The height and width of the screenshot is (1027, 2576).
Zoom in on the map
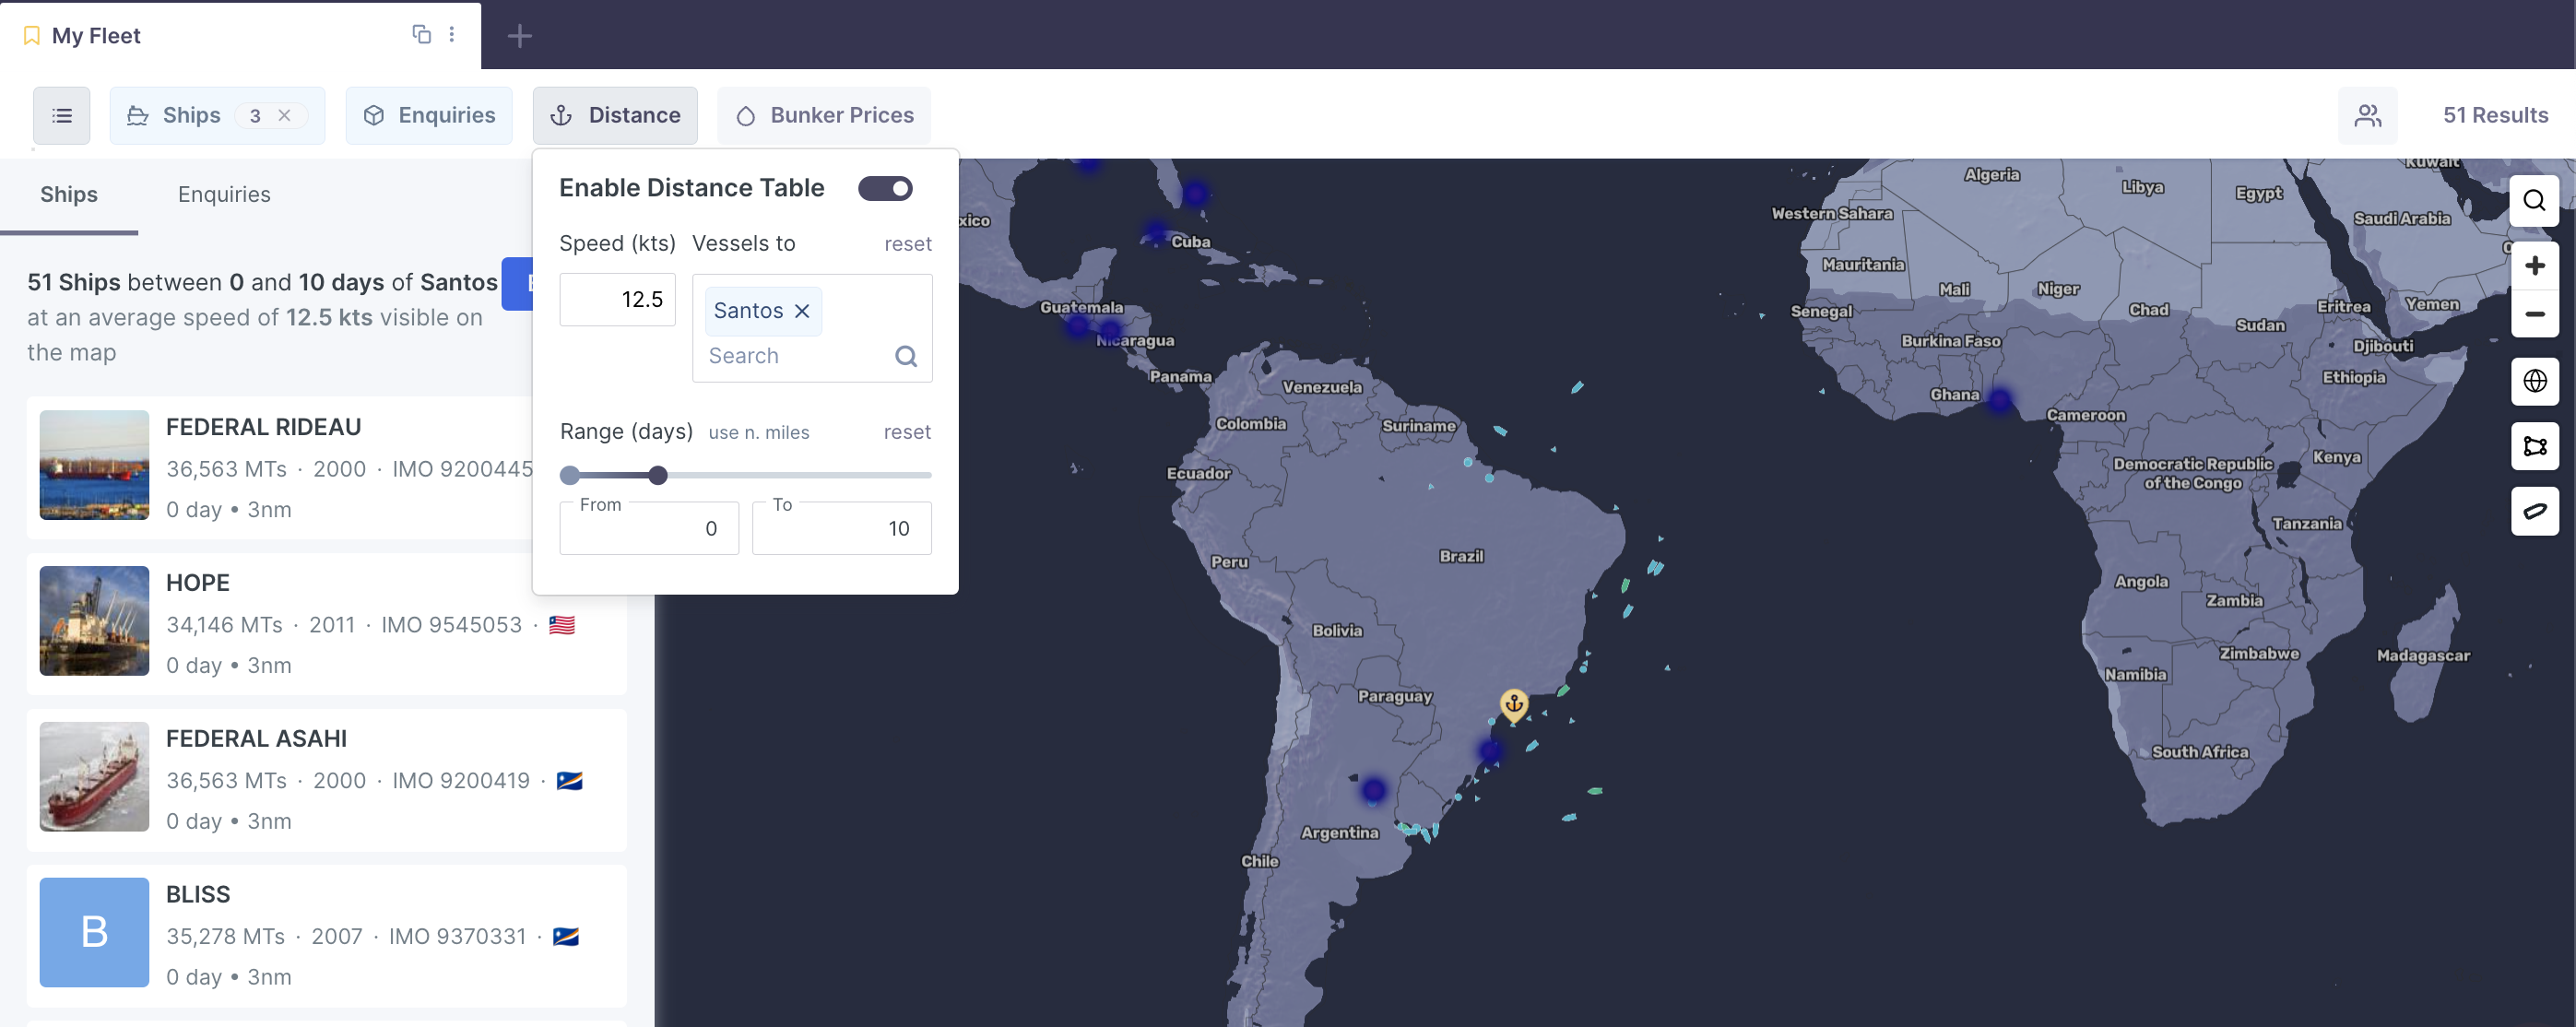tap(2534, 266)
